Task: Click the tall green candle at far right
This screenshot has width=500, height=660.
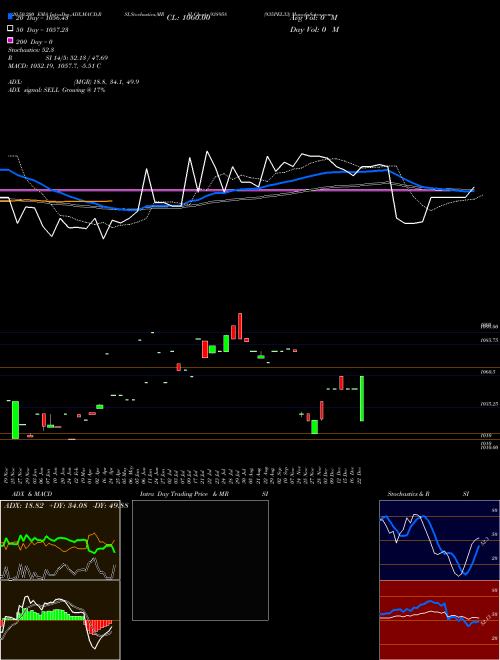Action: [362, 399]
